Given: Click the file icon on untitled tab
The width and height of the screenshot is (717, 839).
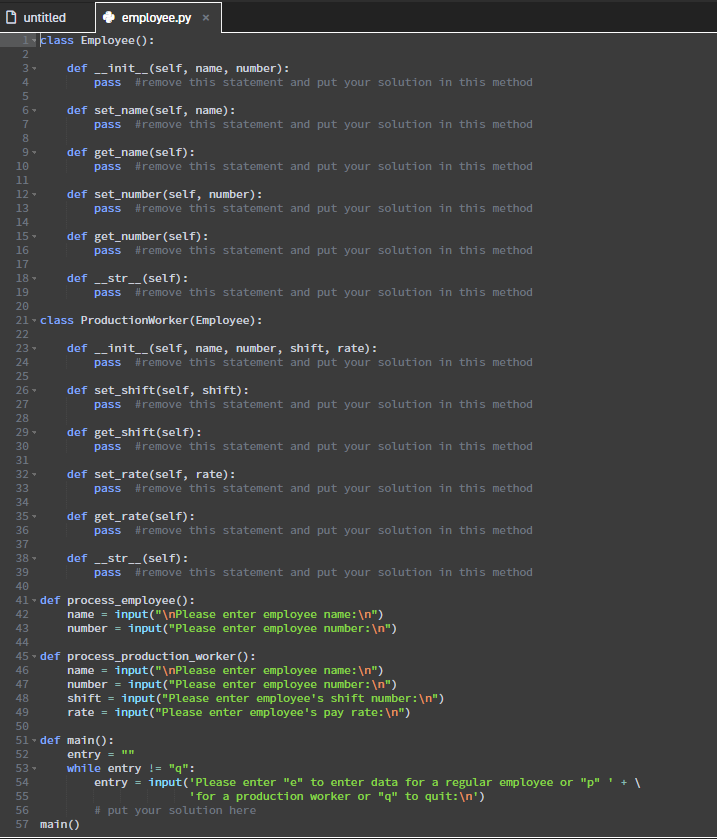Looking at the screenshot, I should coord(11,18).
